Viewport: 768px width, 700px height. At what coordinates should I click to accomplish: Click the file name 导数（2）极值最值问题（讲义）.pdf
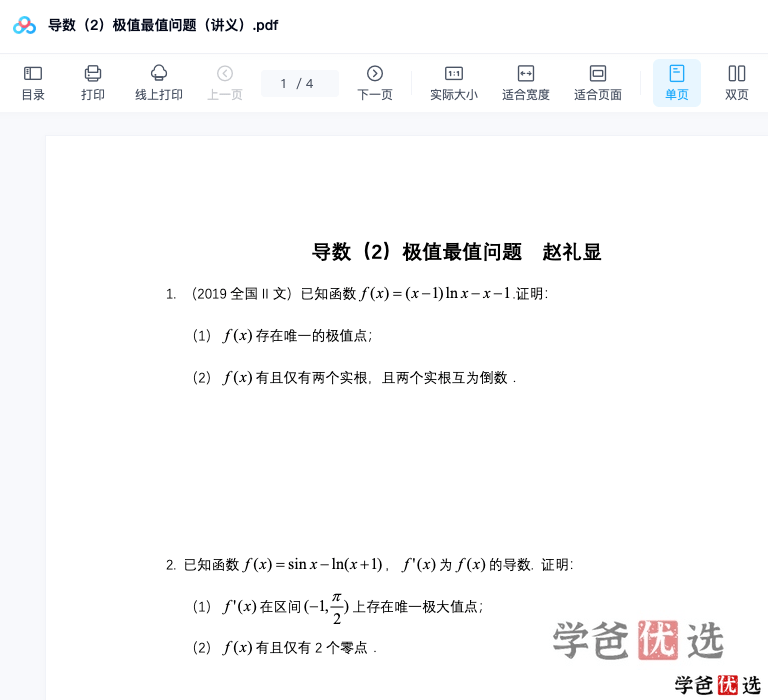coord(163,25)
